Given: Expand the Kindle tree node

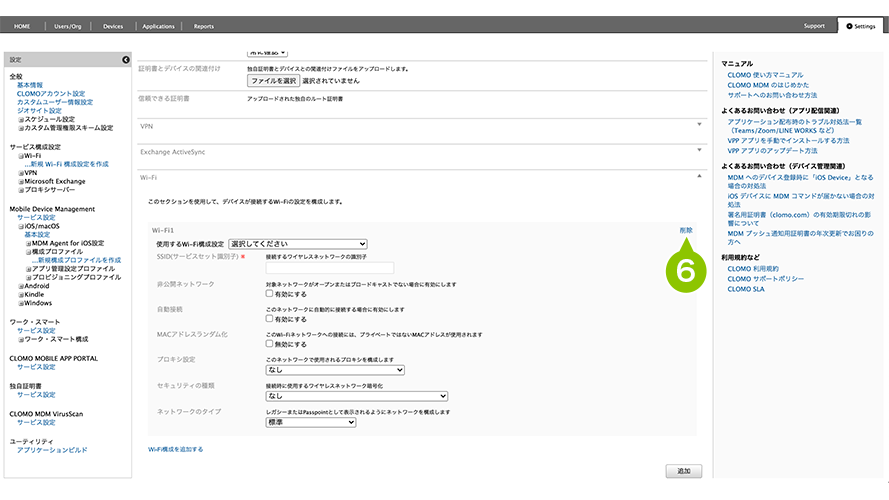Looking at the screenshot, I should tap(21, 295).
